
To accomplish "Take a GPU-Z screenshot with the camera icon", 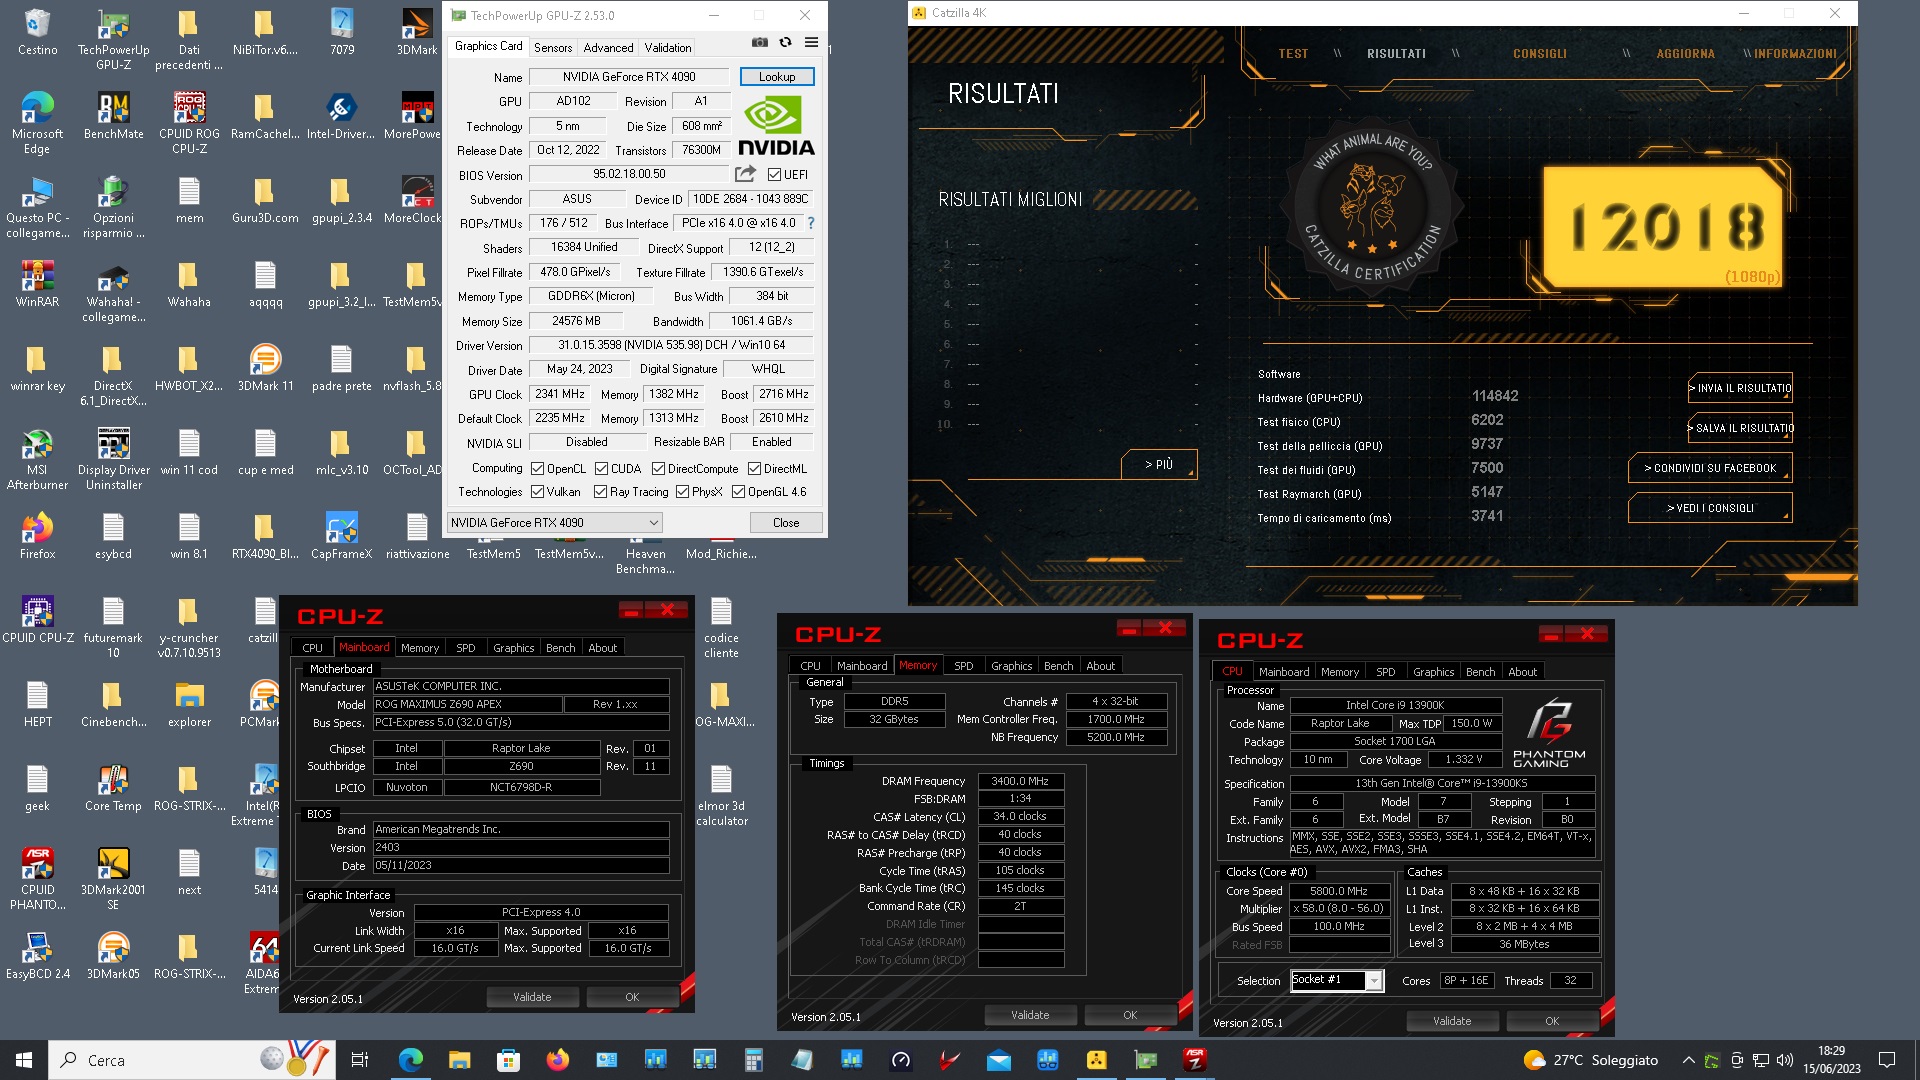I will [760, 43].
